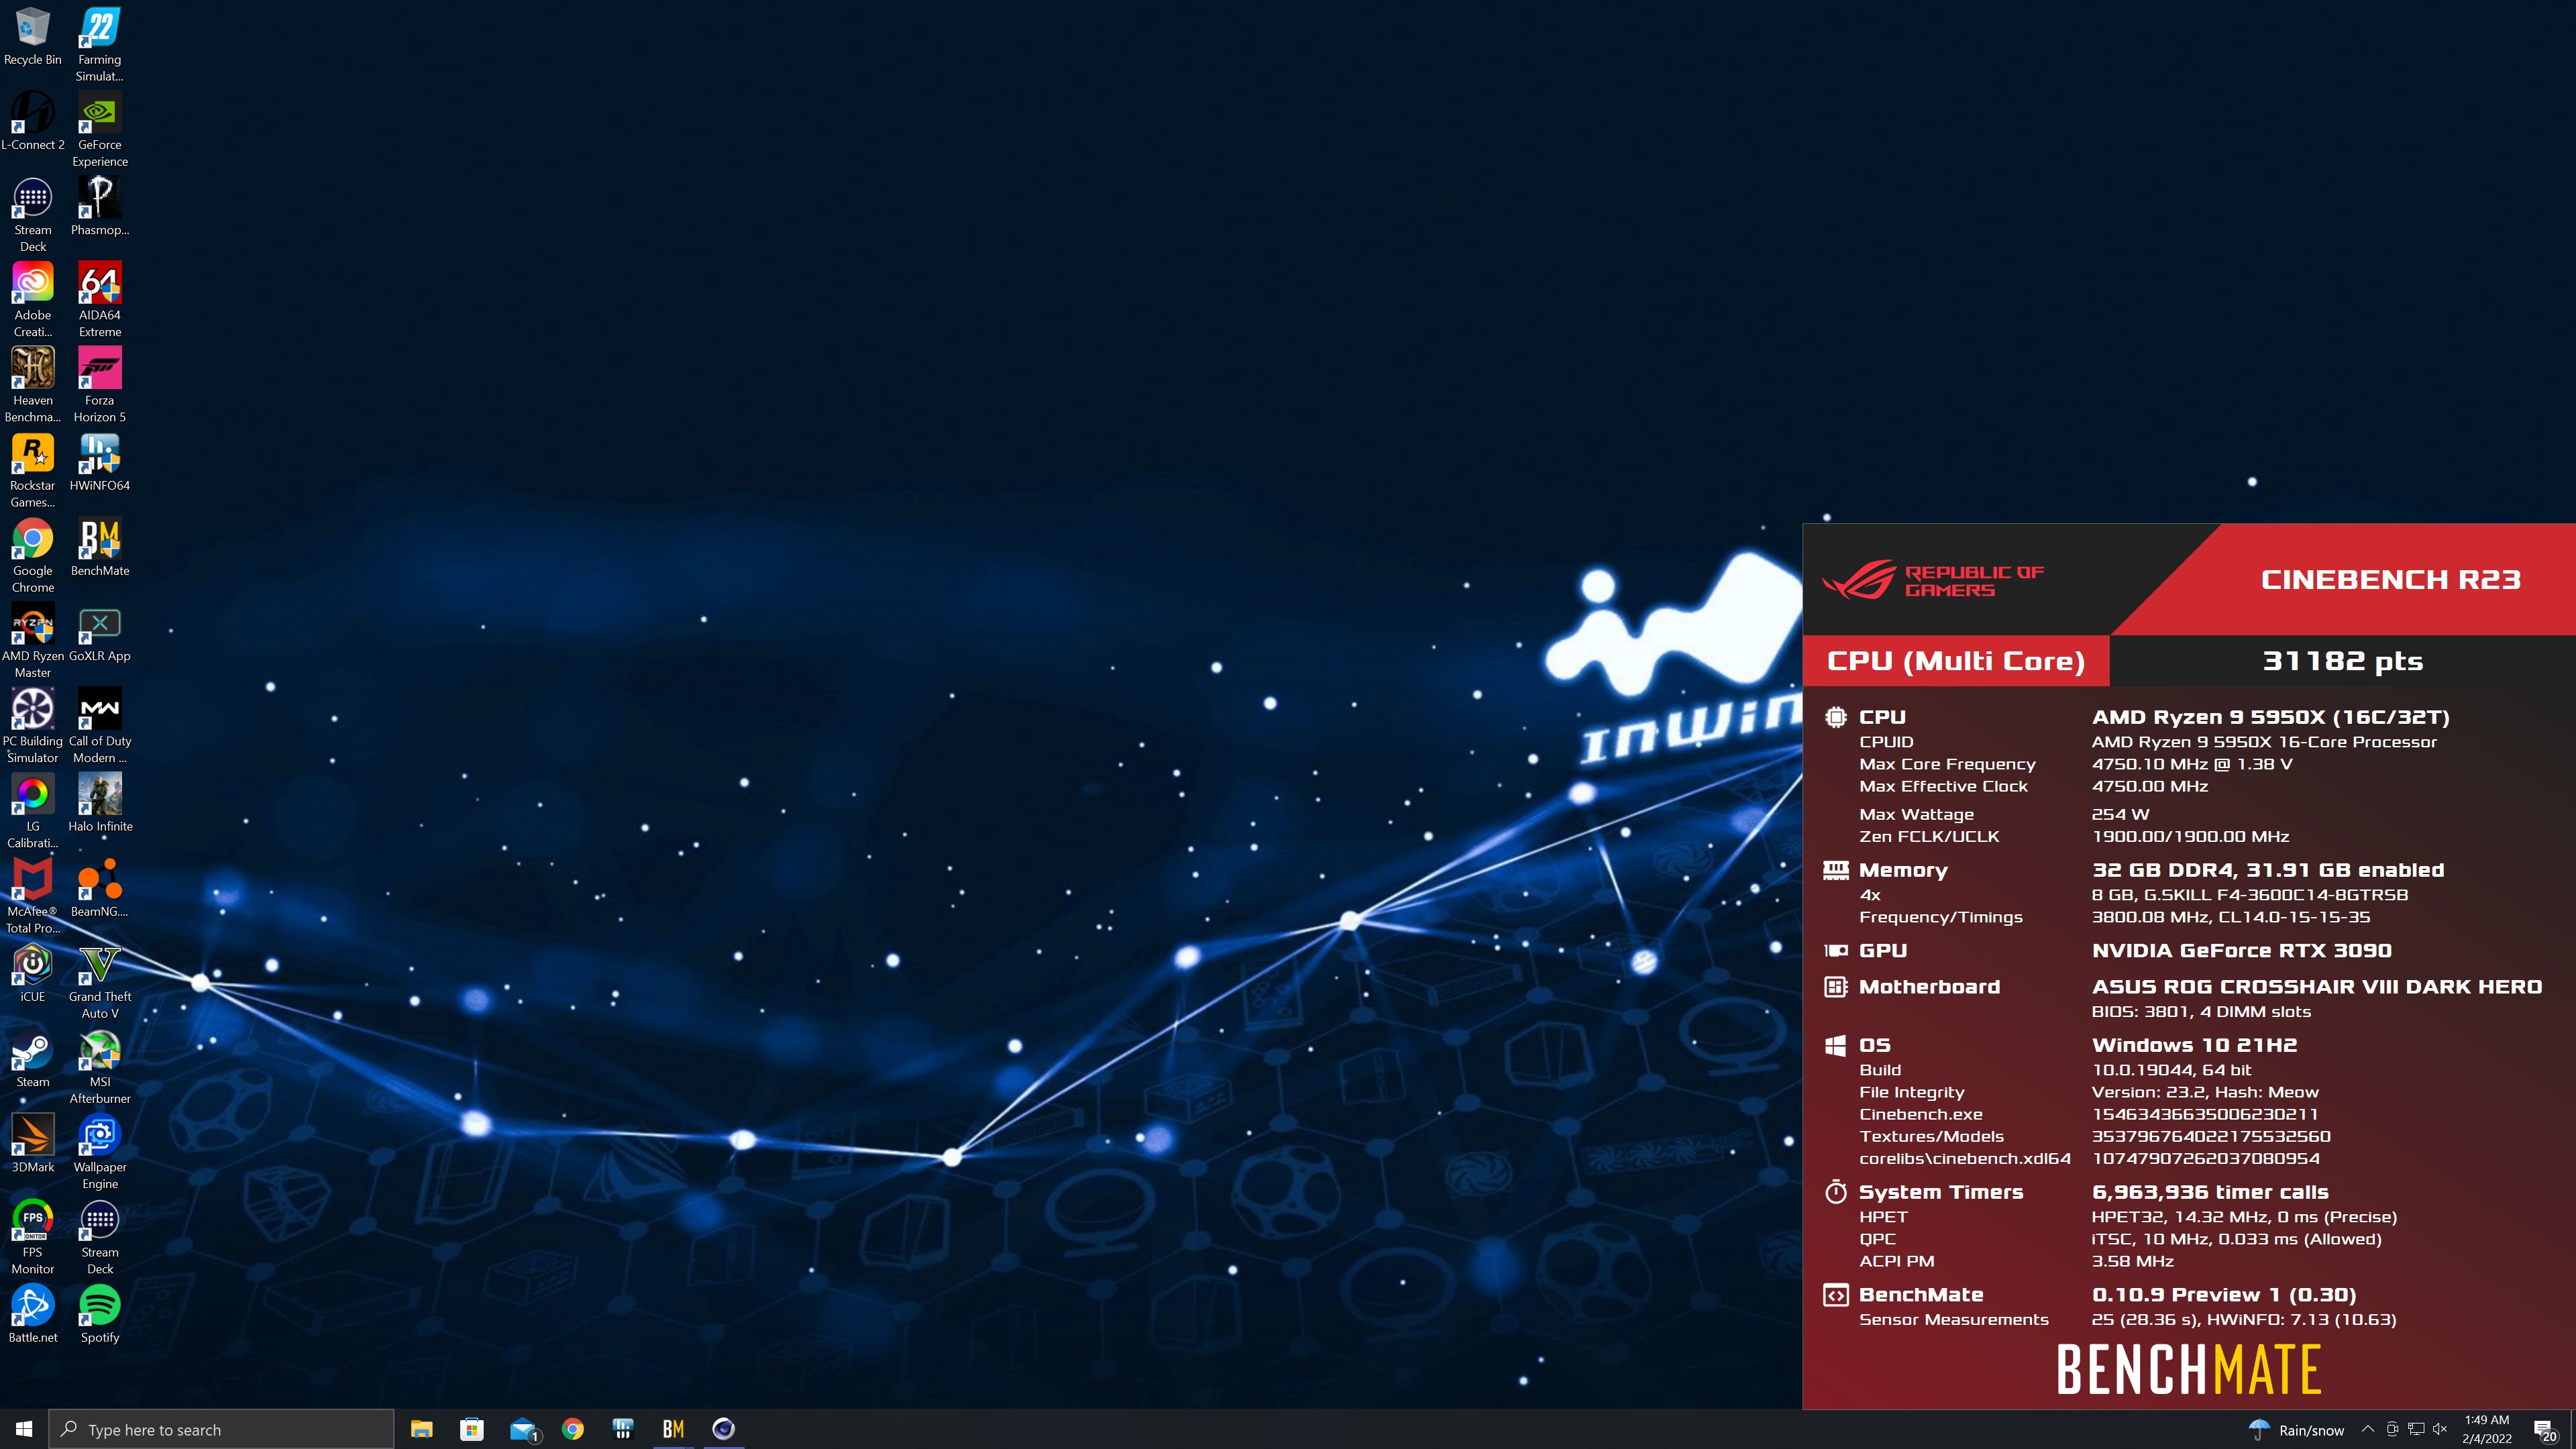Open the clock showing 1:49 AM
The width and height of the screenshot is (2576, 1449).
[2486, 1429]
